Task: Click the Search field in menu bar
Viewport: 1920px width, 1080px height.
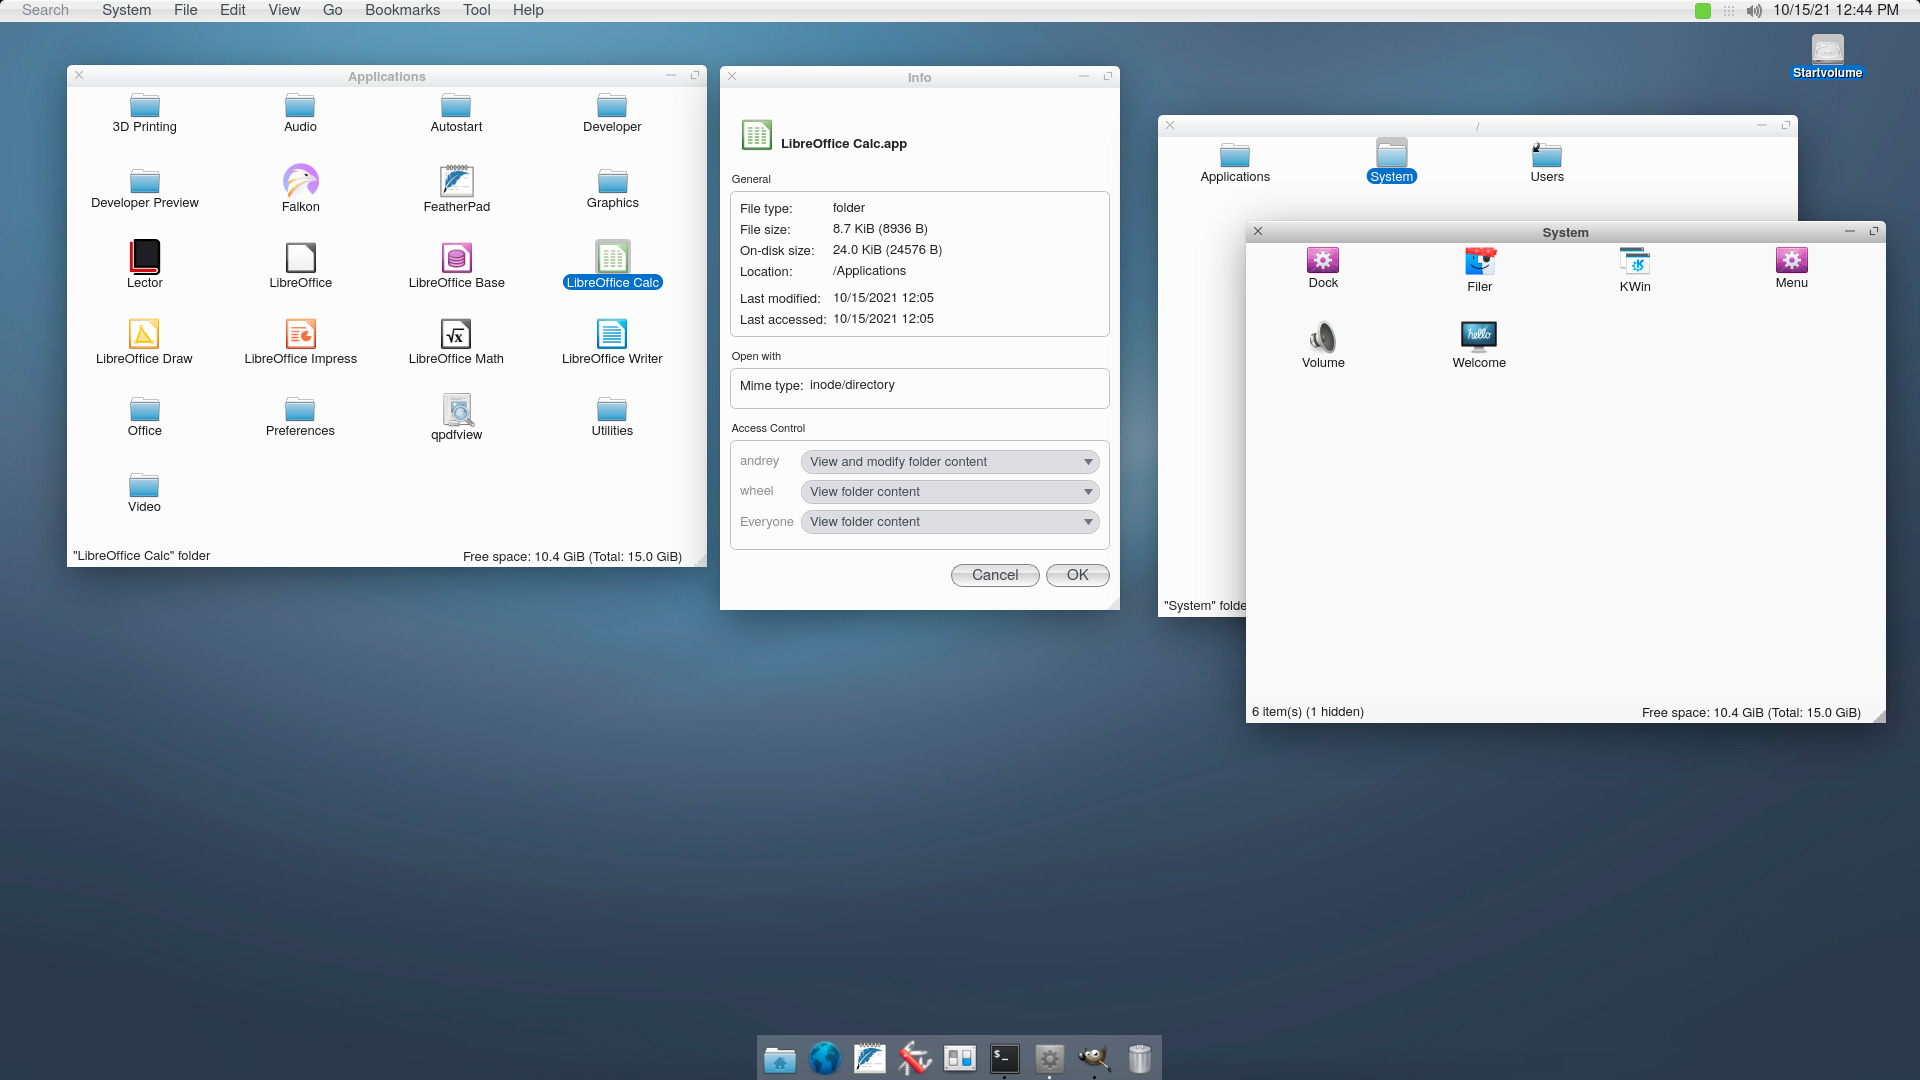Action: click(45, 10)
